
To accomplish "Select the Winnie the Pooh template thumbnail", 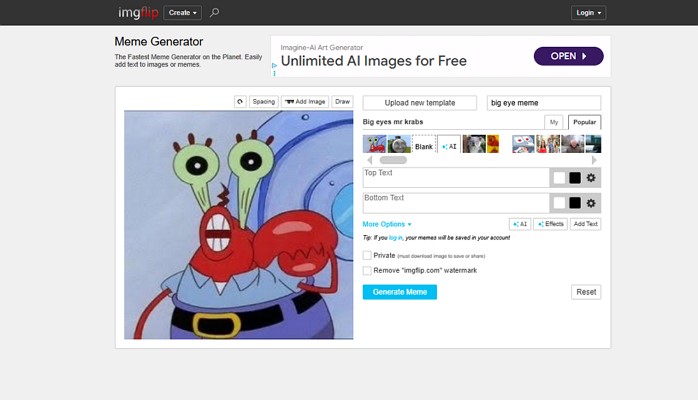I will pos(493,144).
